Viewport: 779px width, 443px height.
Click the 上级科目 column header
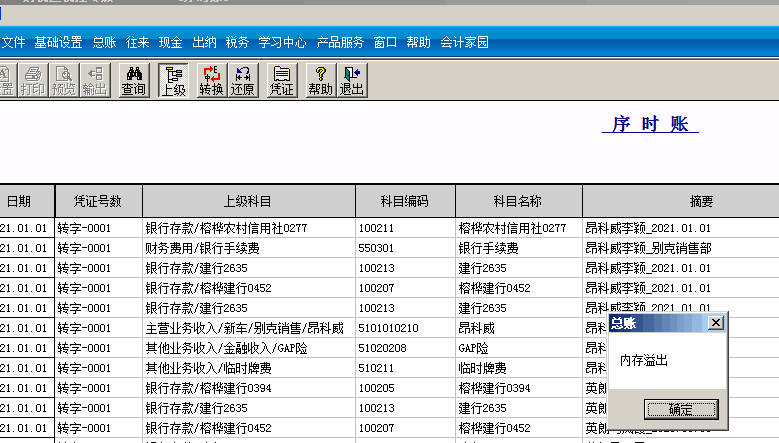pyautogui.click(x=248, y=201)
